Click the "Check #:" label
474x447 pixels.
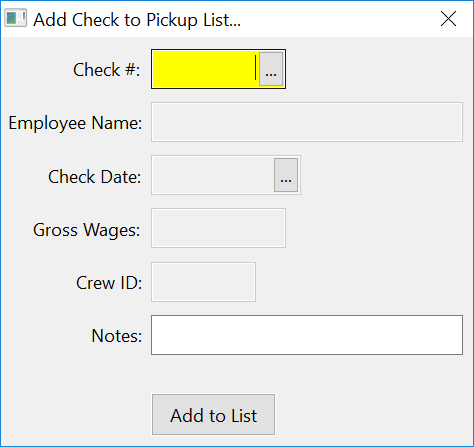107,70
